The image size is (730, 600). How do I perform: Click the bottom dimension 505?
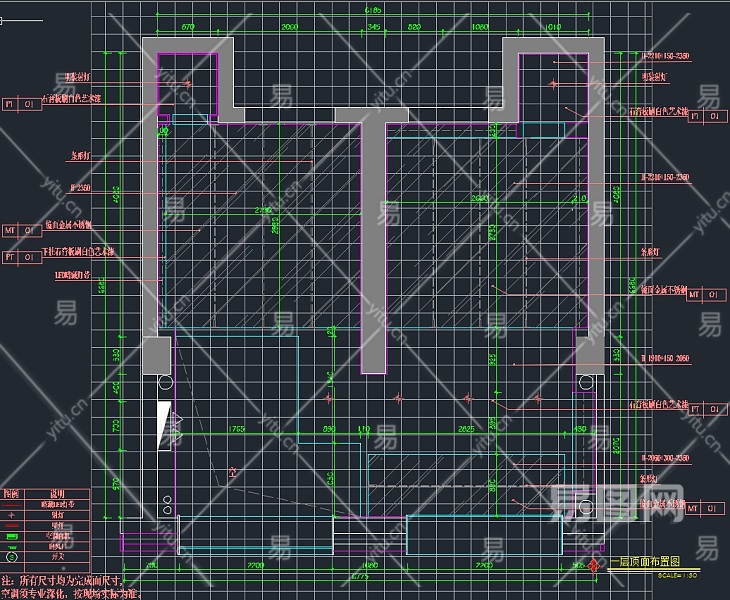(x=578, y=565)
